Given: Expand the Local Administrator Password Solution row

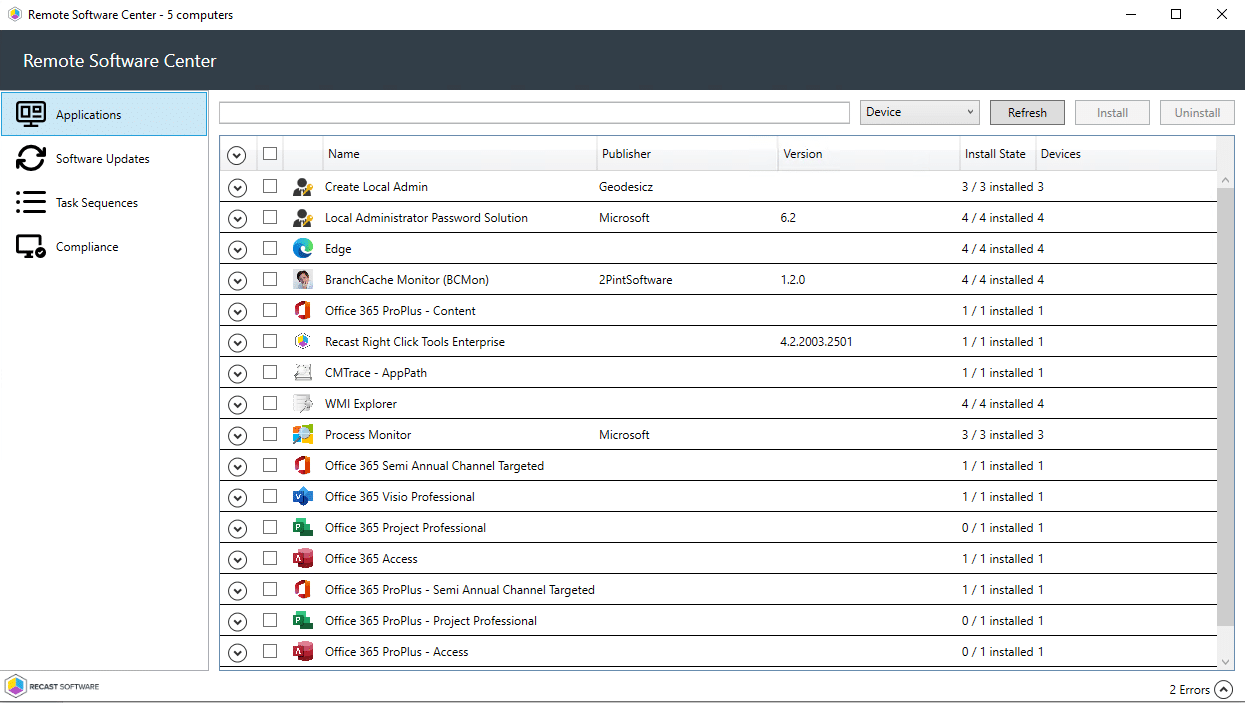Looking at the screenshot, I should [237, 219].
